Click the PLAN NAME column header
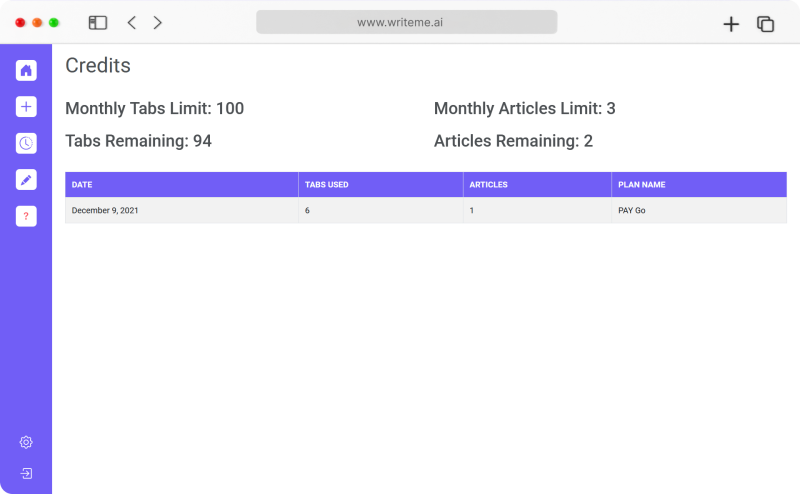This screenshot has width=800, height=494. coord(699,185)
